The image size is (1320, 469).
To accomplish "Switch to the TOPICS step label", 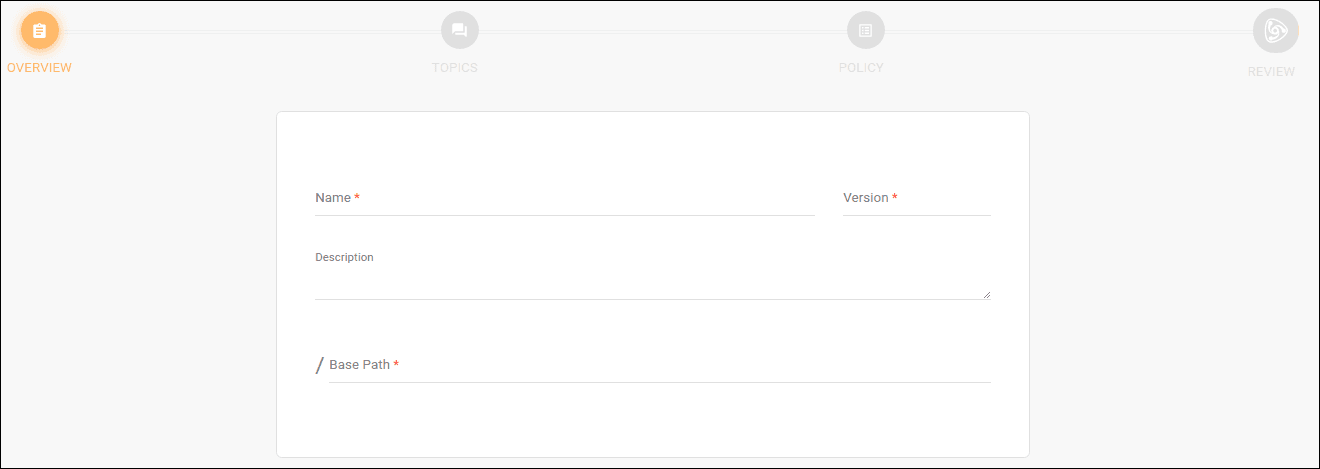I will click(x=455, y=68).
